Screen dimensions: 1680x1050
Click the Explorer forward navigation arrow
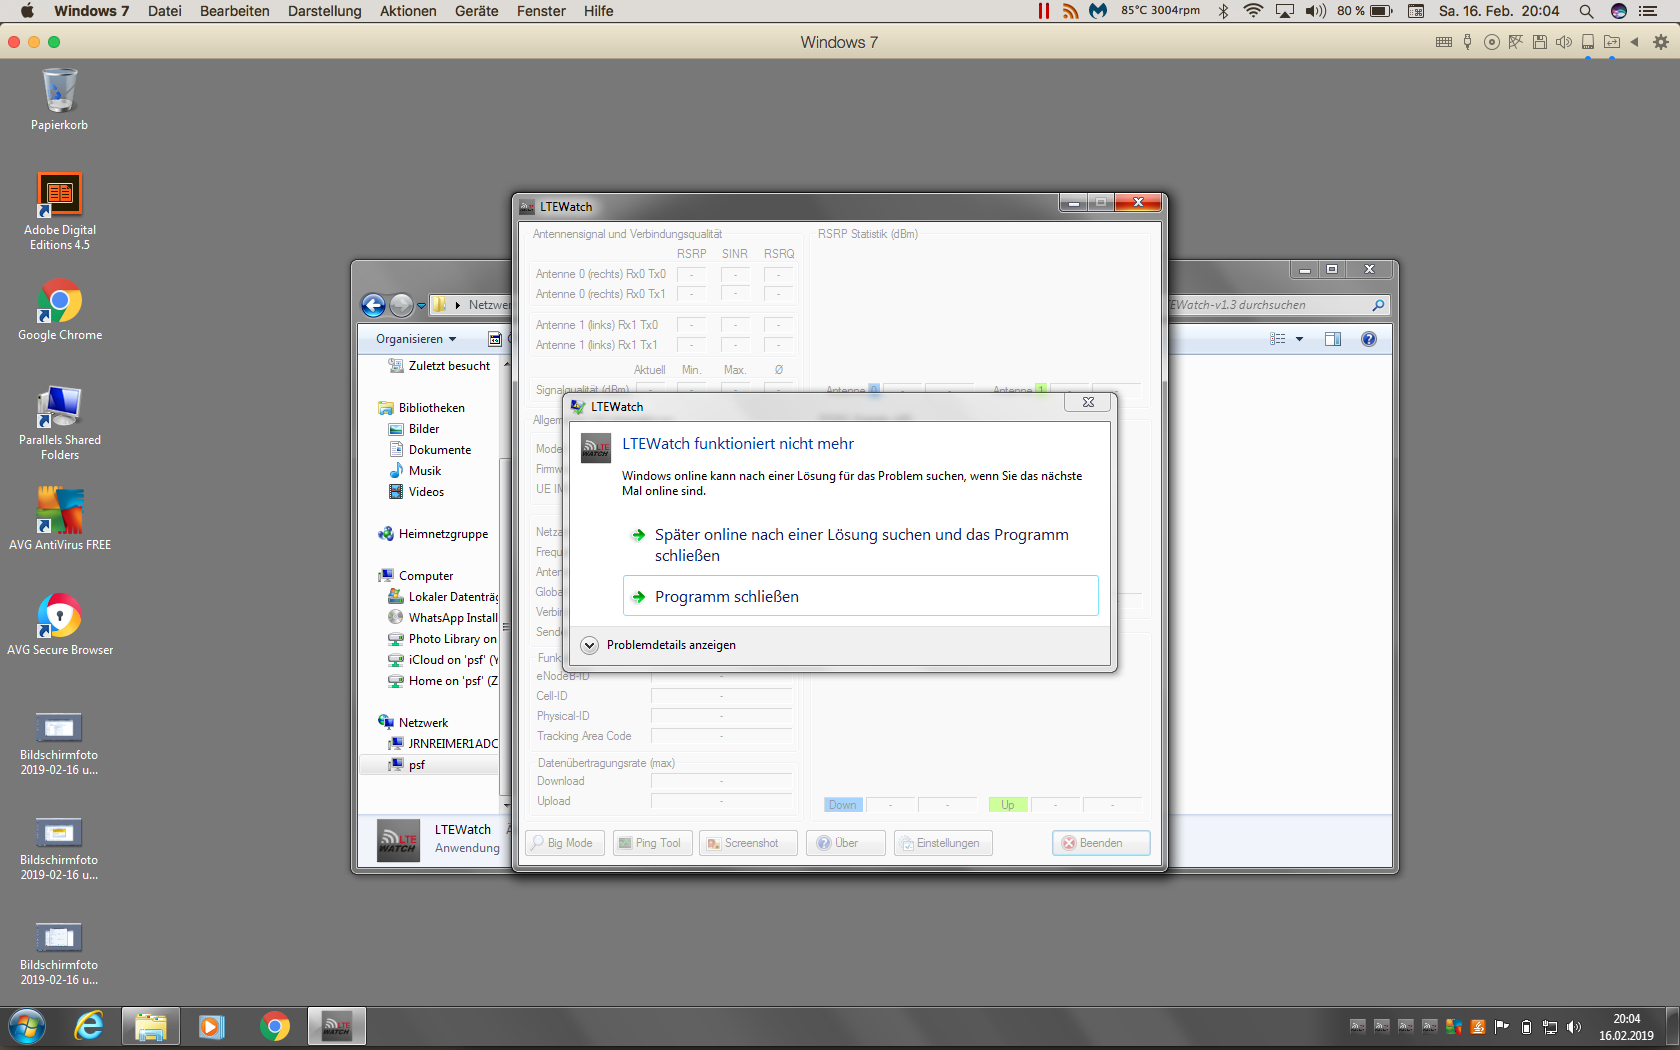click(401, 305)
